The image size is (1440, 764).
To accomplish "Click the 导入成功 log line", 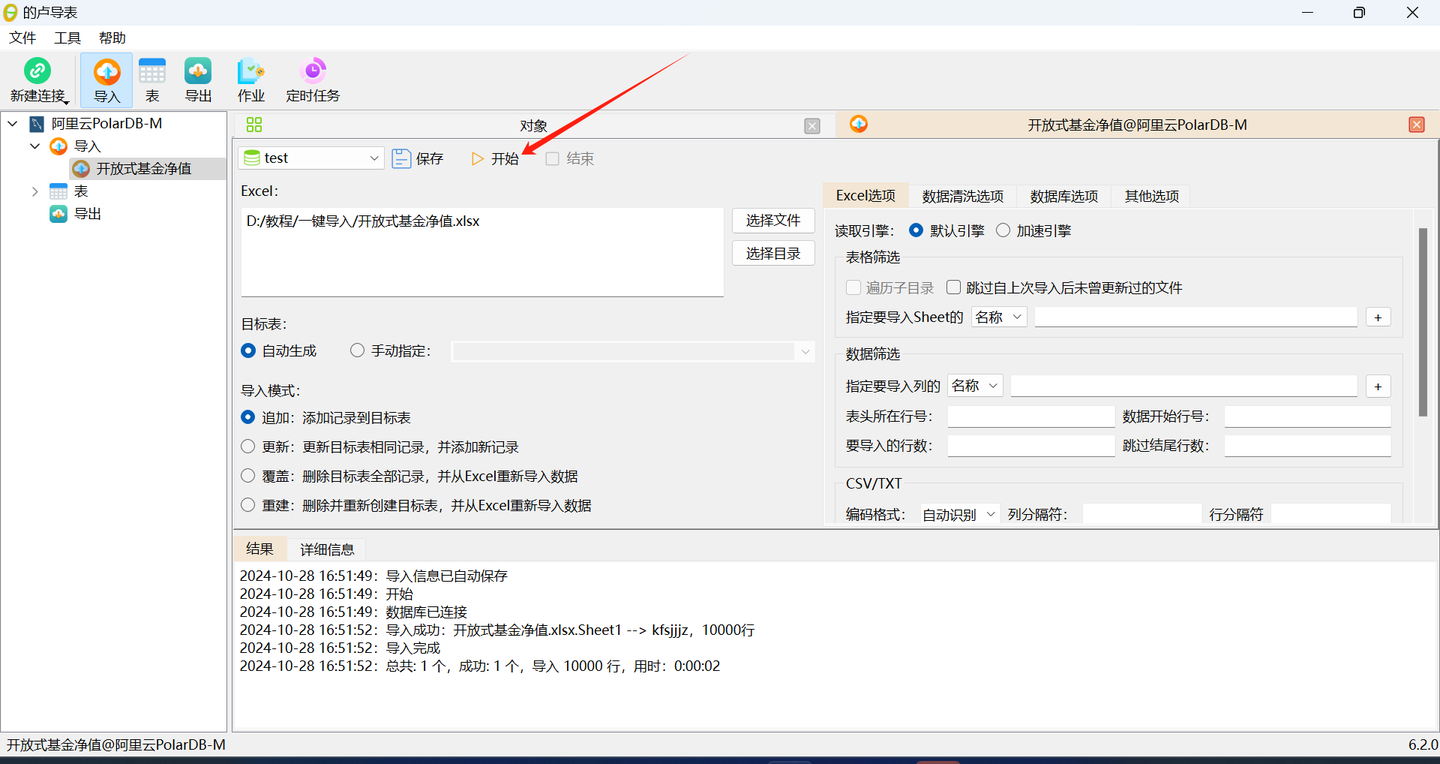I will pos(497,630).
